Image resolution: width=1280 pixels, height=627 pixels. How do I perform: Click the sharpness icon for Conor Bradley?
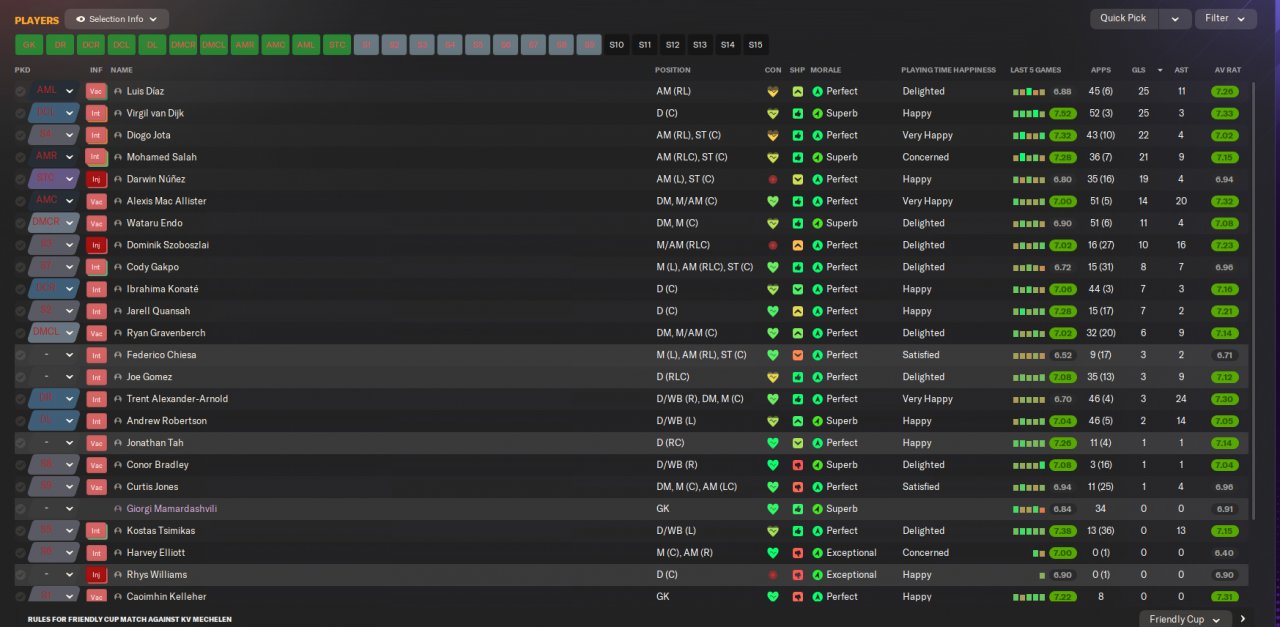point(798,465)
